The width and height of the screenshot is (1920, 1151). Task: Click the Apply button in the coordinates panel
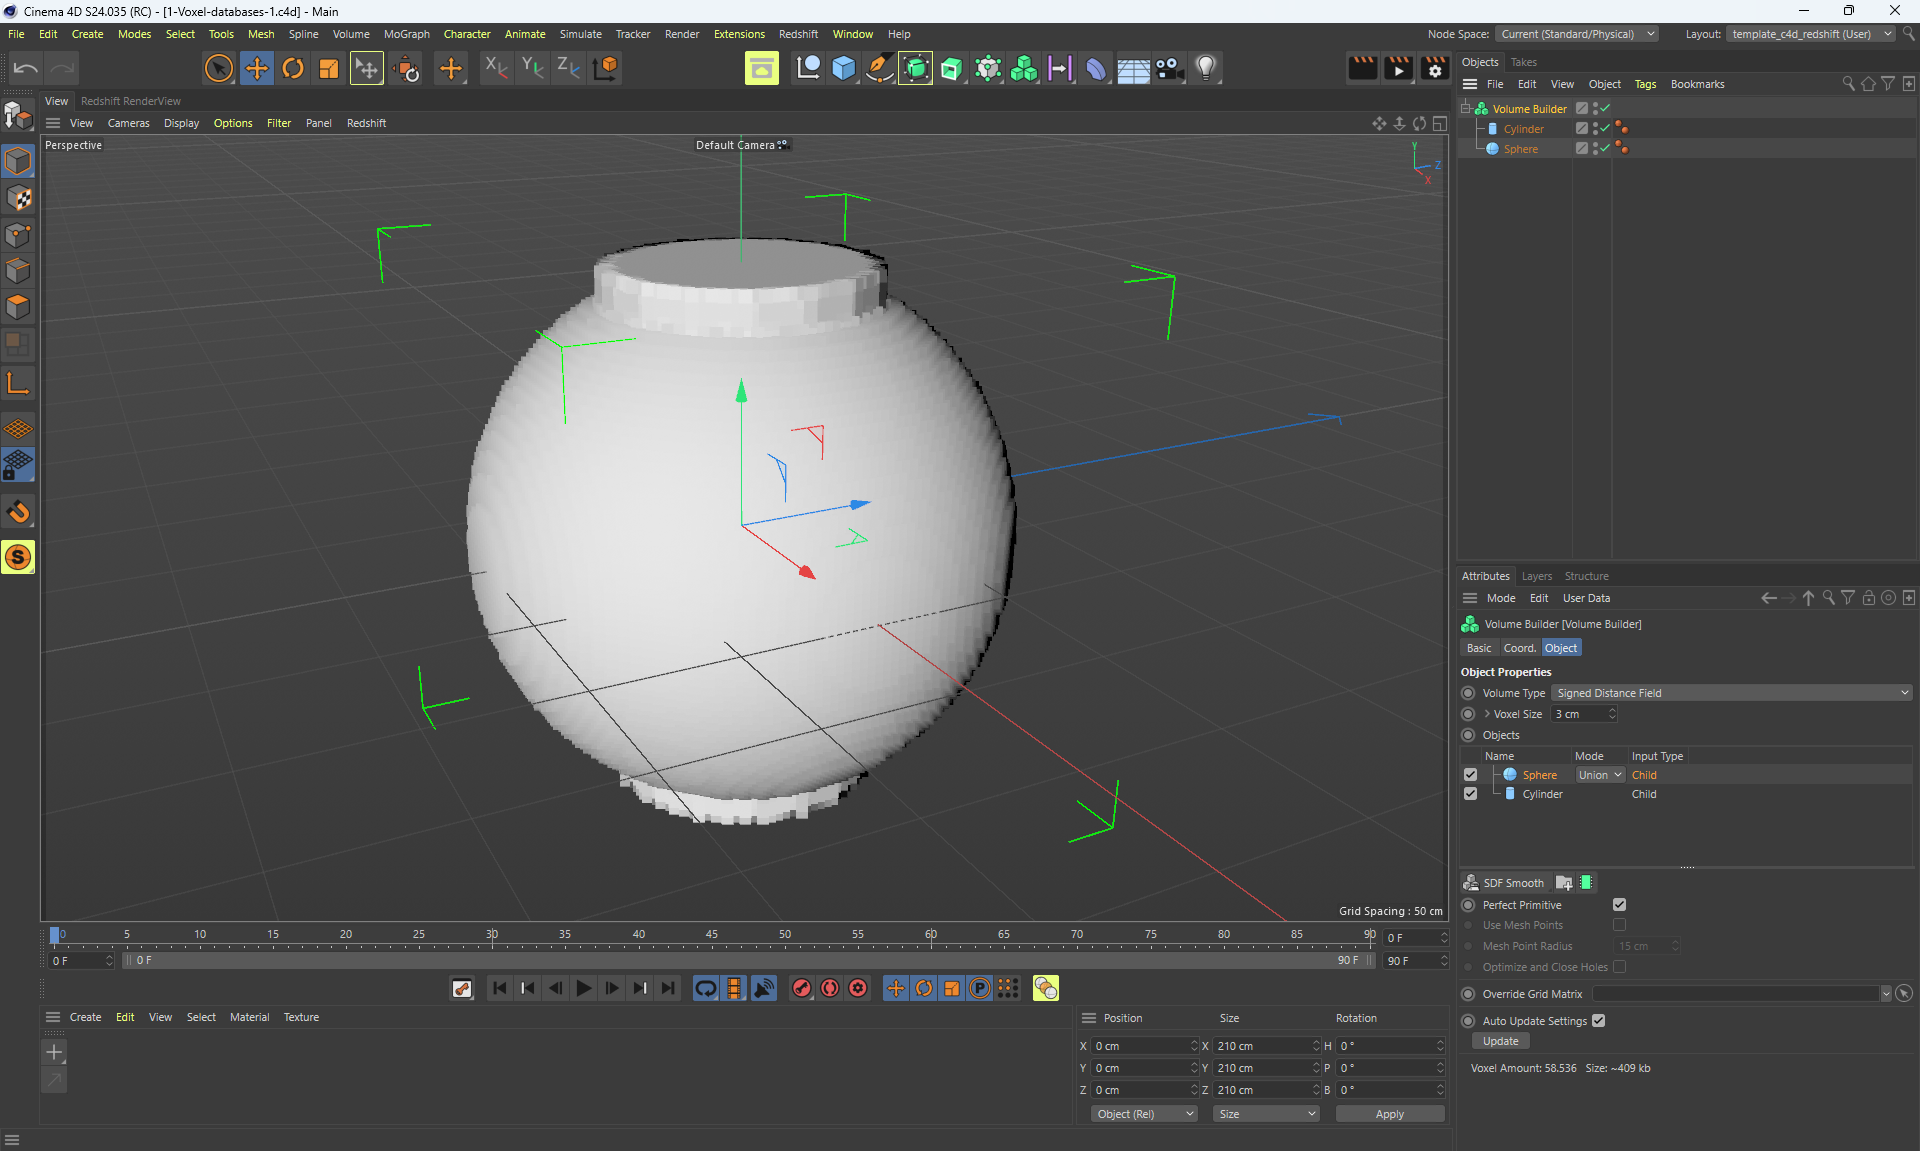(1389, 1114)
